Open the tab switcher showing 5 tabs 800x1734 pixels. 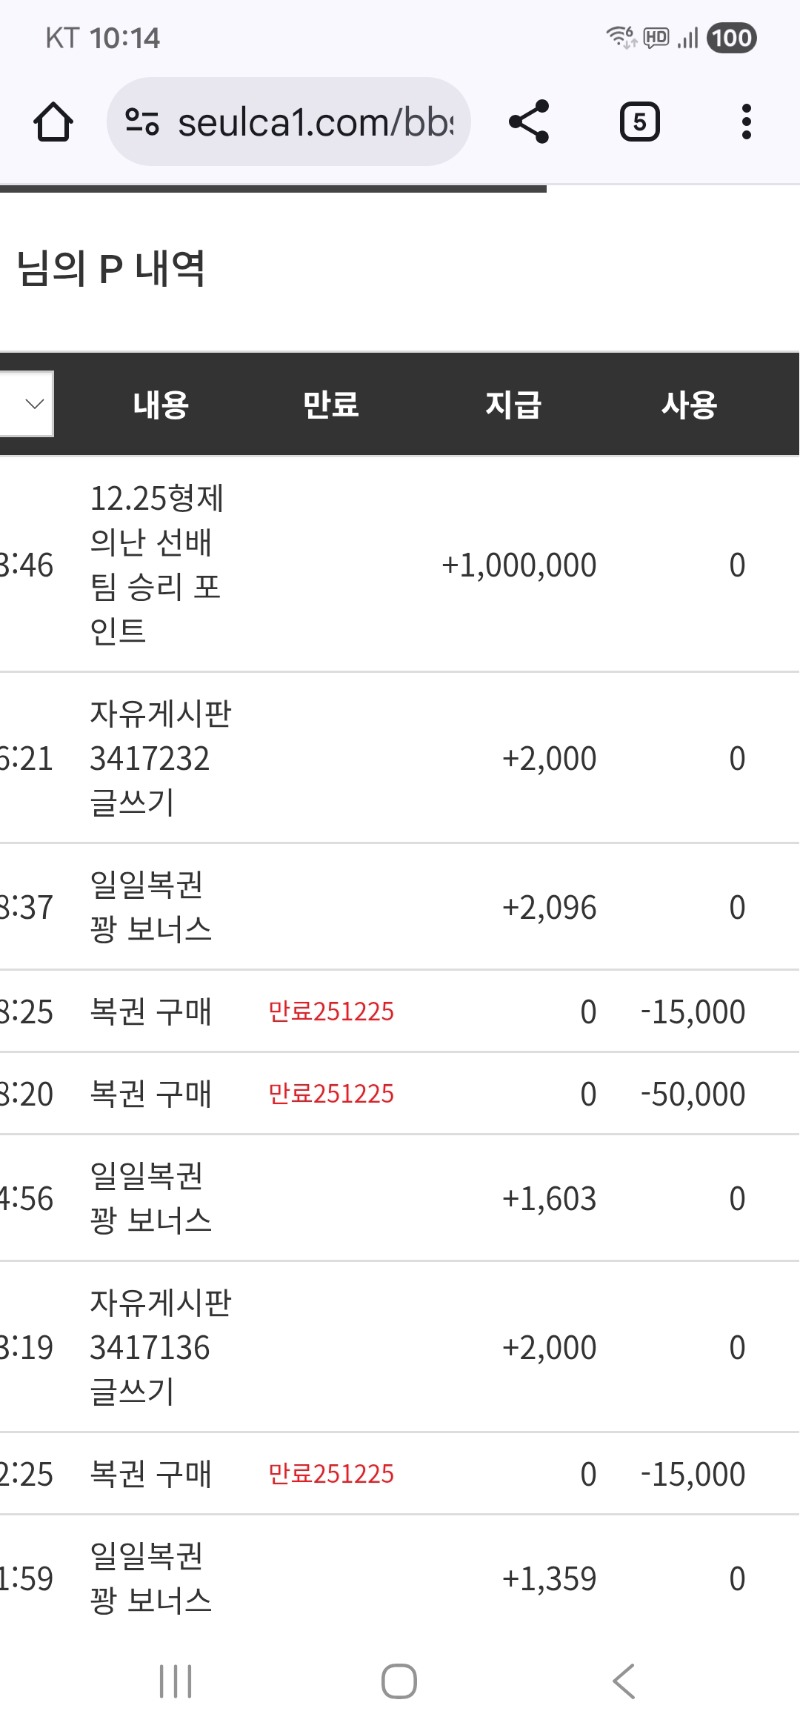(x=639, y=122)
